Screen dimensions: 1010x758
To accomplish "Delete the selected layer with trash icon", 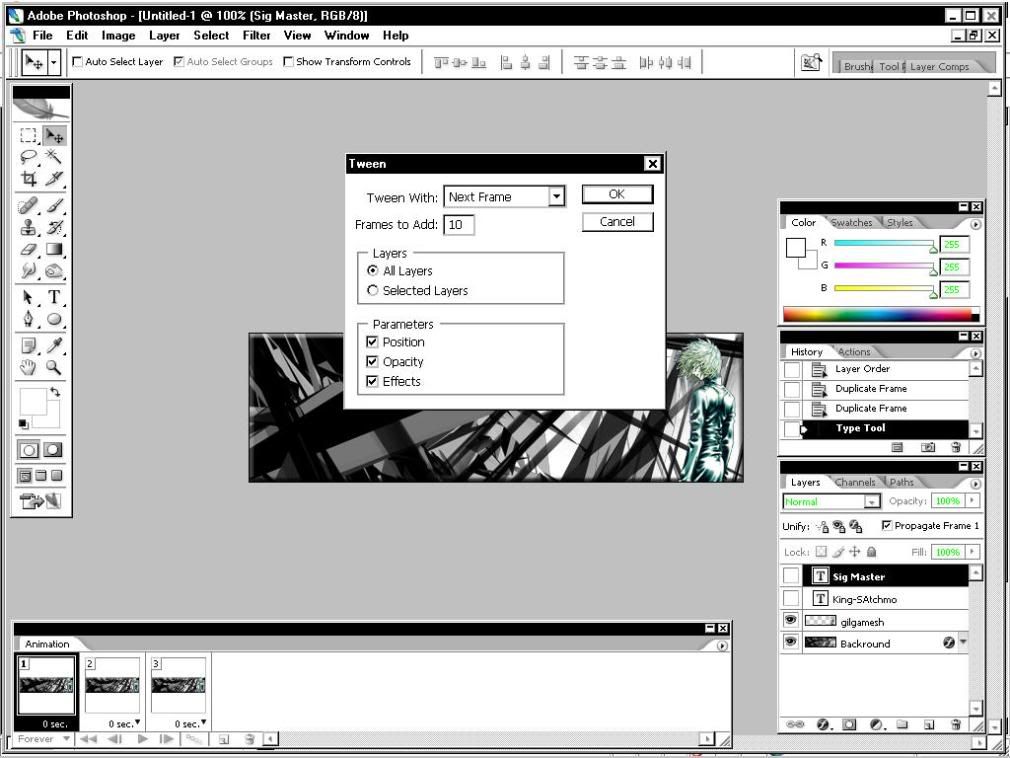I will tap(956, 725).
